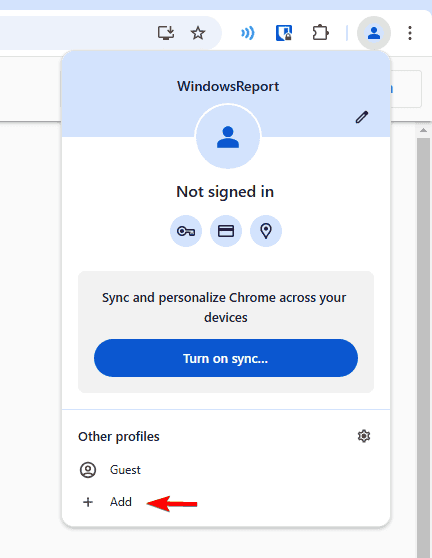Click Add to create new profile
The height and width of the screenshot is (558, 432).
226,502
